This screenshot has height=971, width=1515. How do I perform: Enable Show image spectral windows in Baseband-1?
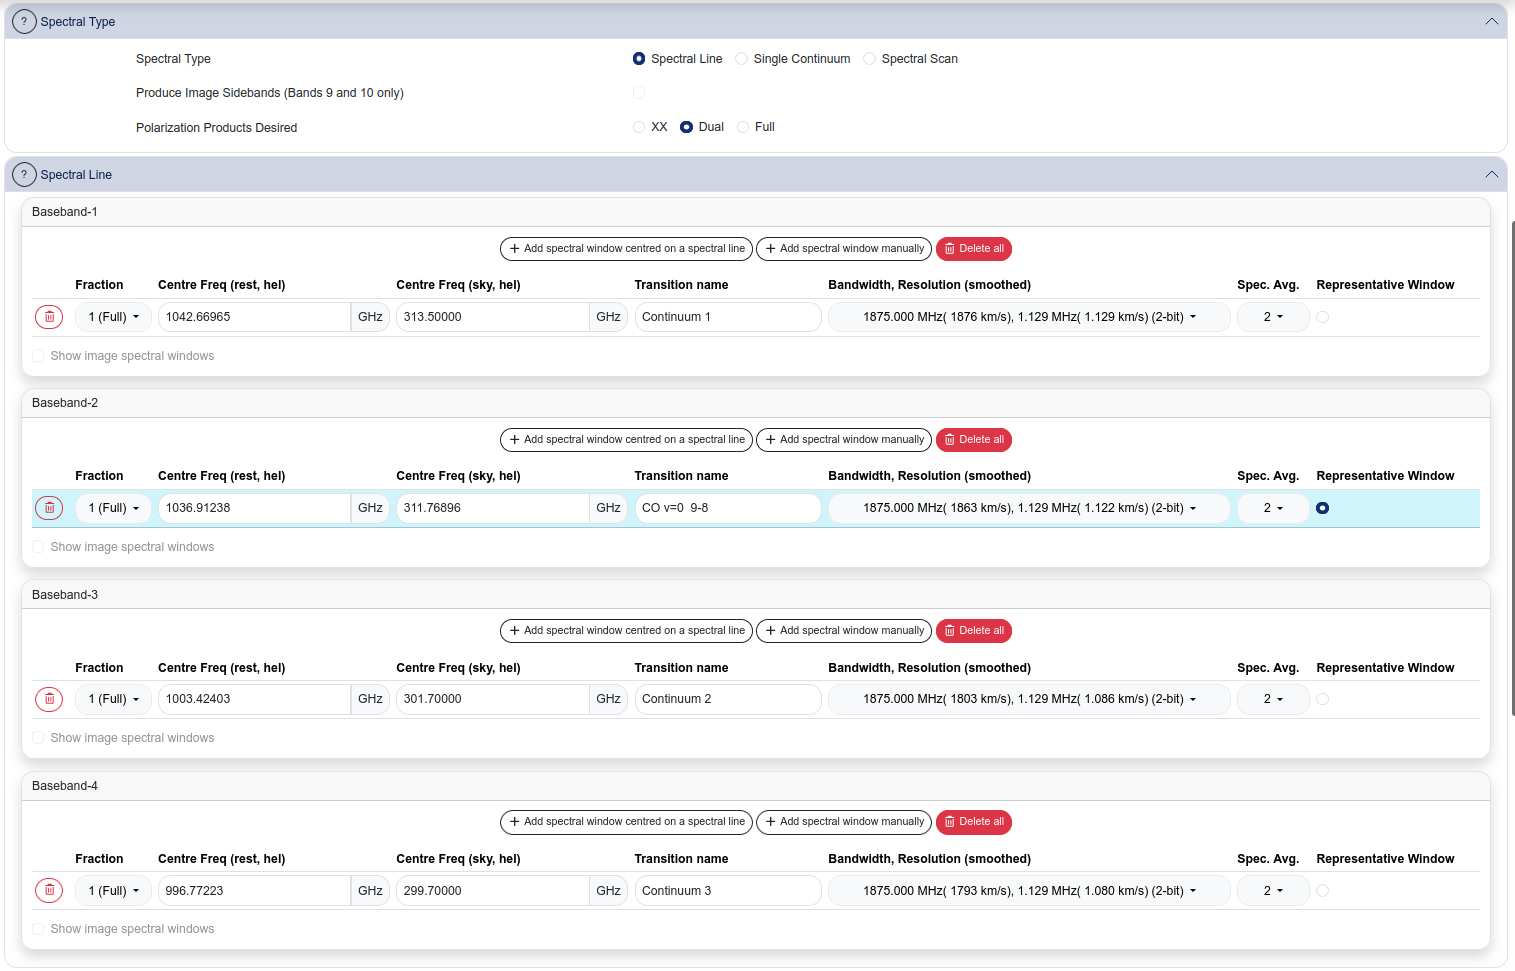tap(38, 356)
